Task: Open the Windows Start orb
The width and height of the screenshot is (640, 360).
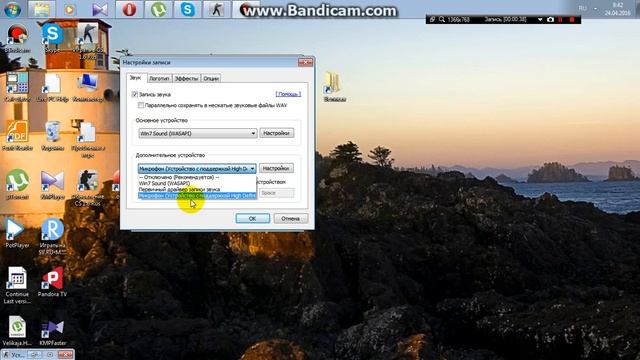Action: (x=13, y=9)
